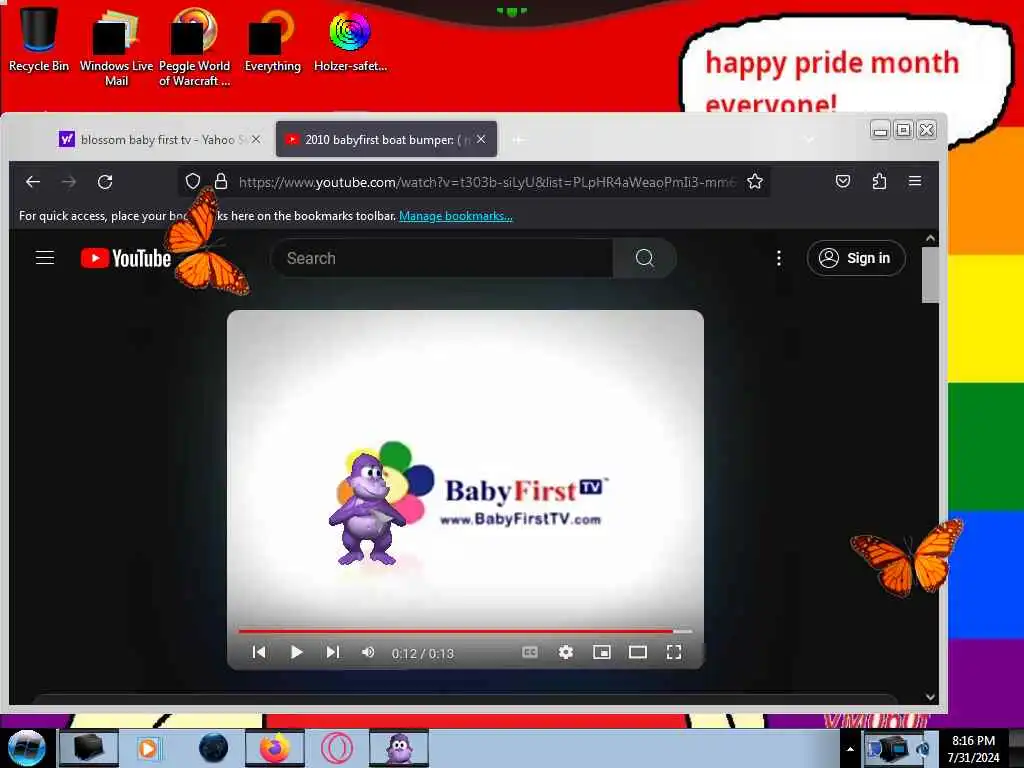Bookmark this page with the star
The height and width of the screenshot is (768, 1024).
(x=755, y=181)
